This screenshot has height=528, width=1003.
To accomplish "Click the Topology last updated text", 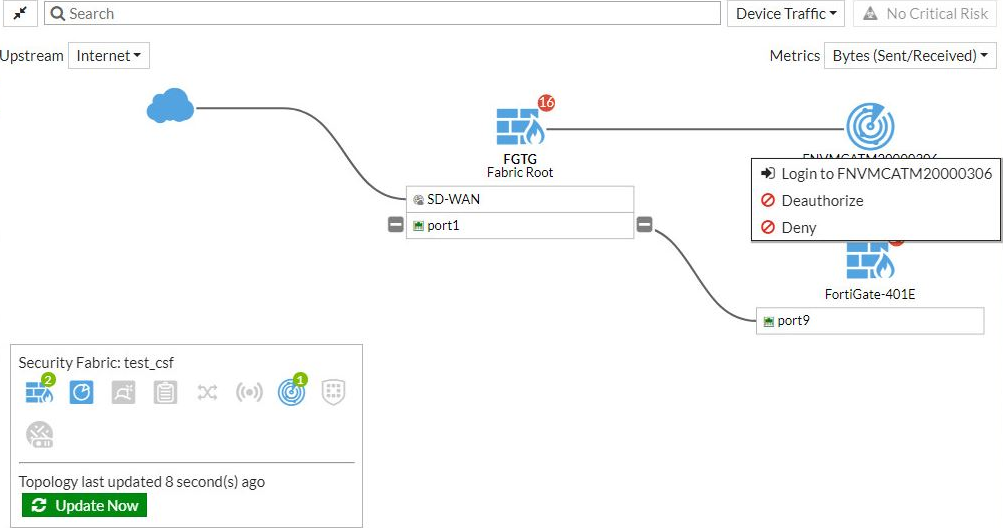I will 141,481.
